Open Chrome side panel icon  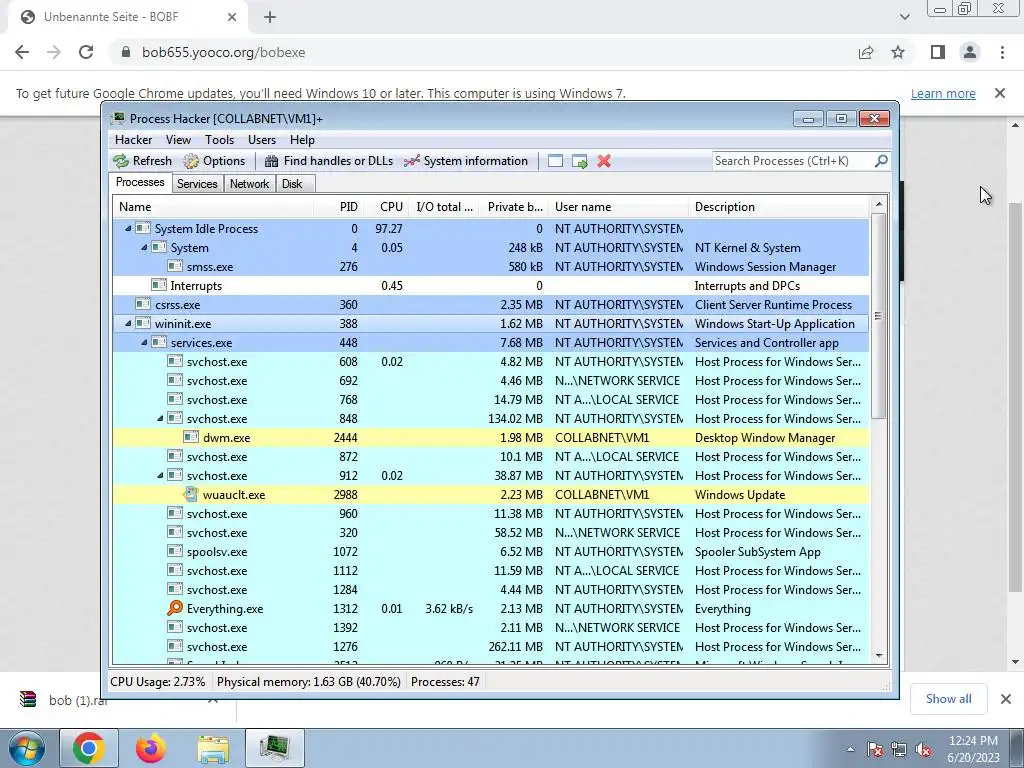click(x=938, y=52)
